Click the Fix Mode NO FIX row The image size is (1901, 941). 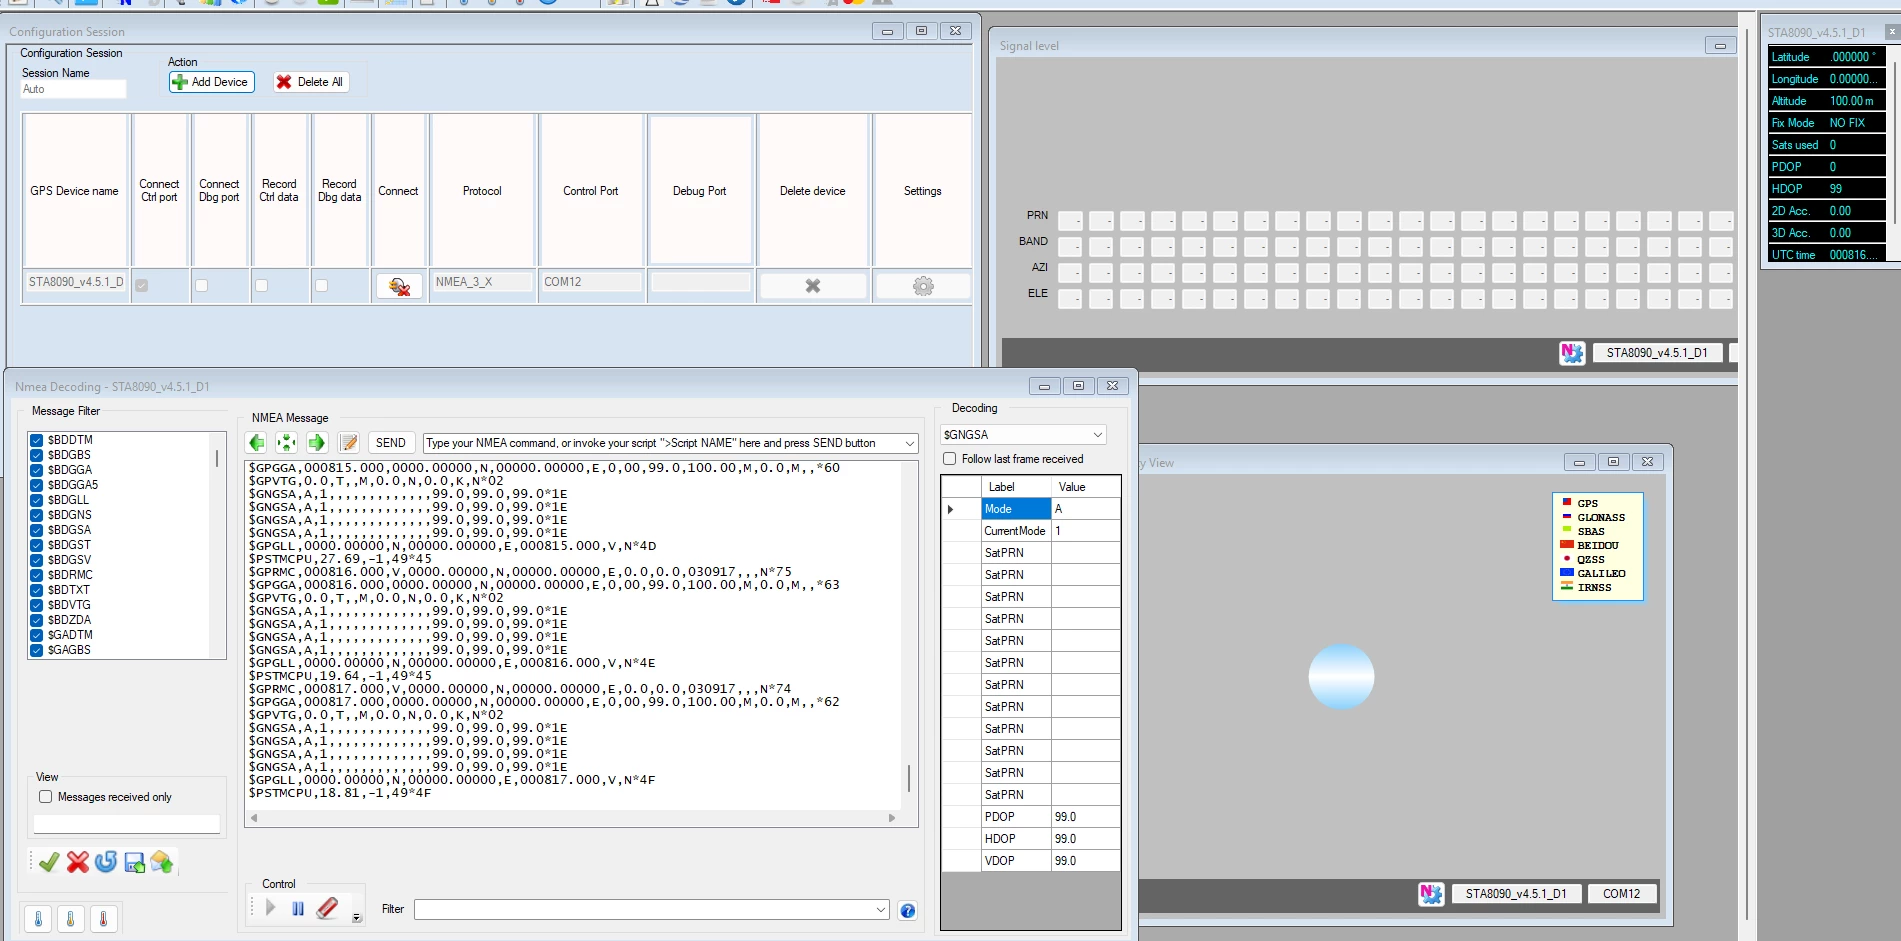pos(1826,123)
